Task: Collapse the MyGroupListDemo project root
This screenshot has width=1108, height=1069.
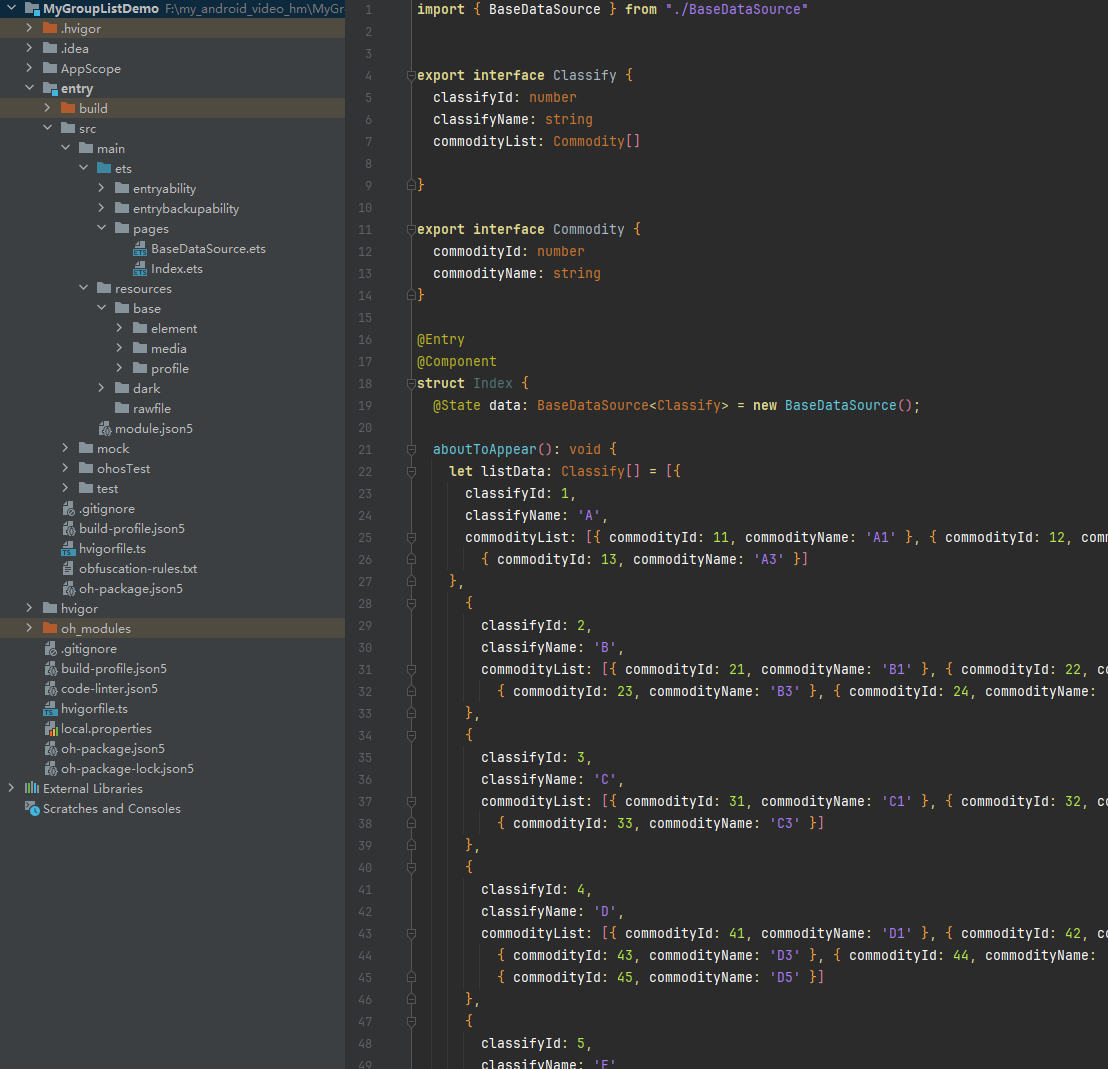Action: pyautogui.click(x=11, y=8)
